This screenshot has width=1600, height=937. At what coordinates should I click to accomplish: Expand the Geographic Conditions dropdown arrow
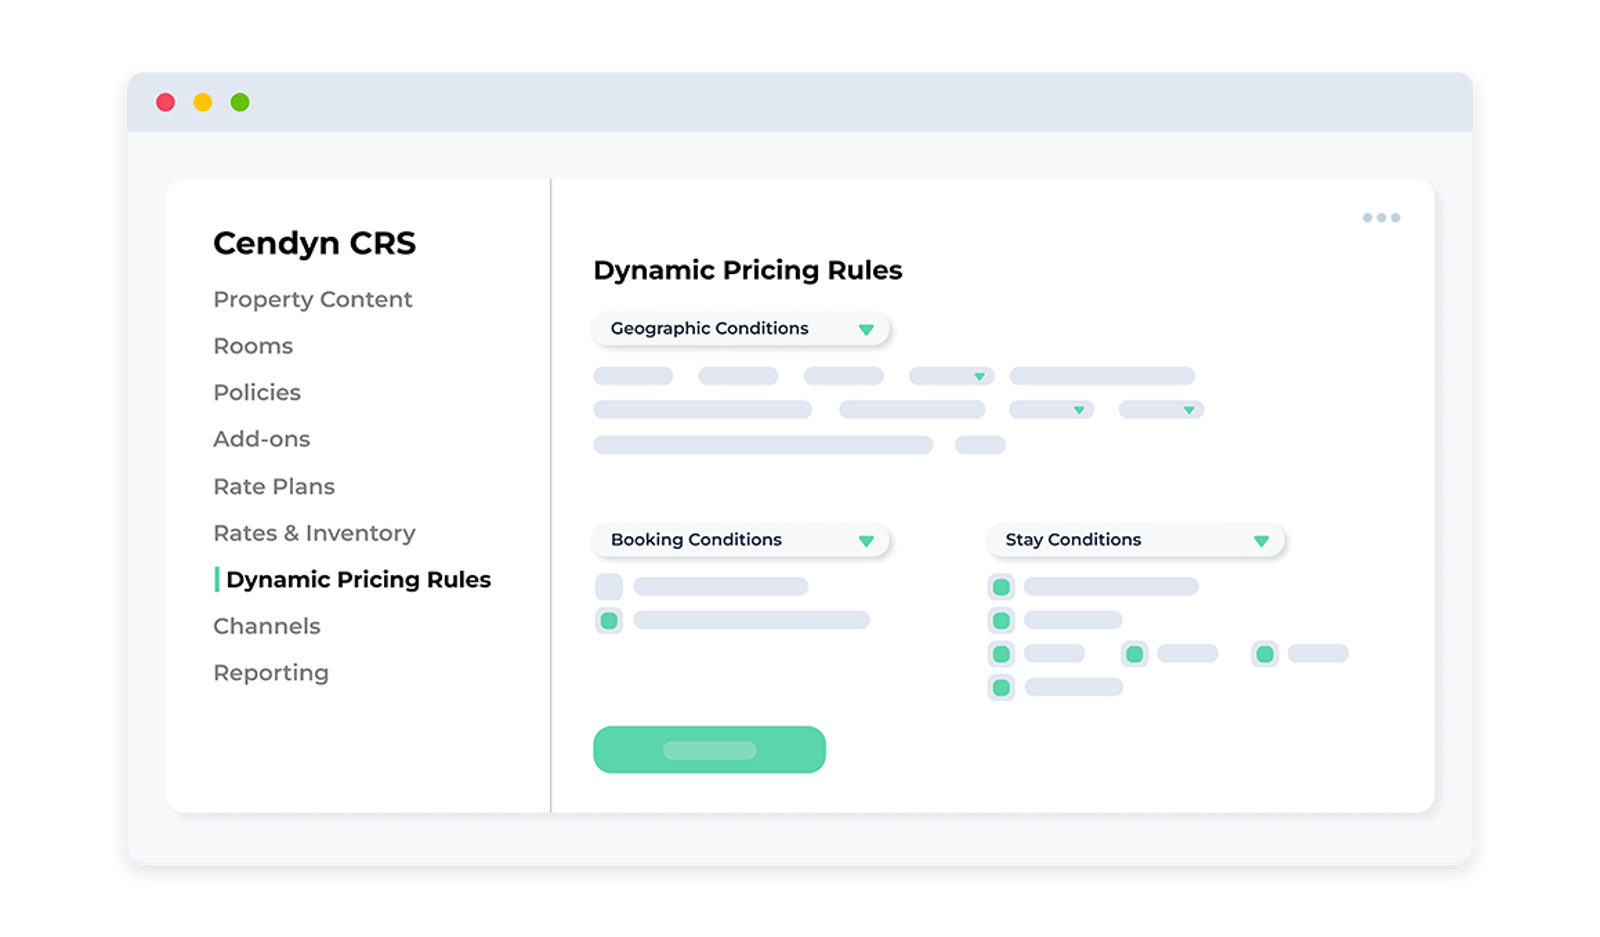point(866,329)
